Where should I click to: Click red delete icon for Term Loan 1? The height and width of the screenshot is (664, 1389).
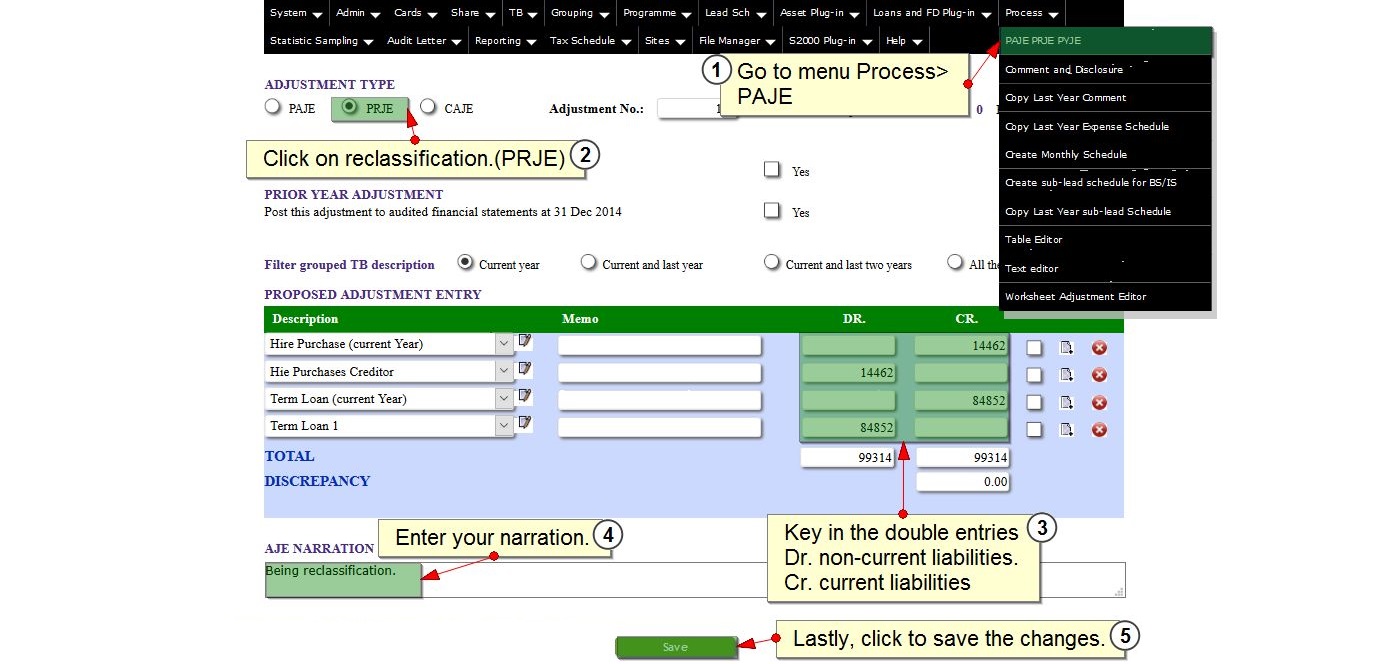point(1099,430)
